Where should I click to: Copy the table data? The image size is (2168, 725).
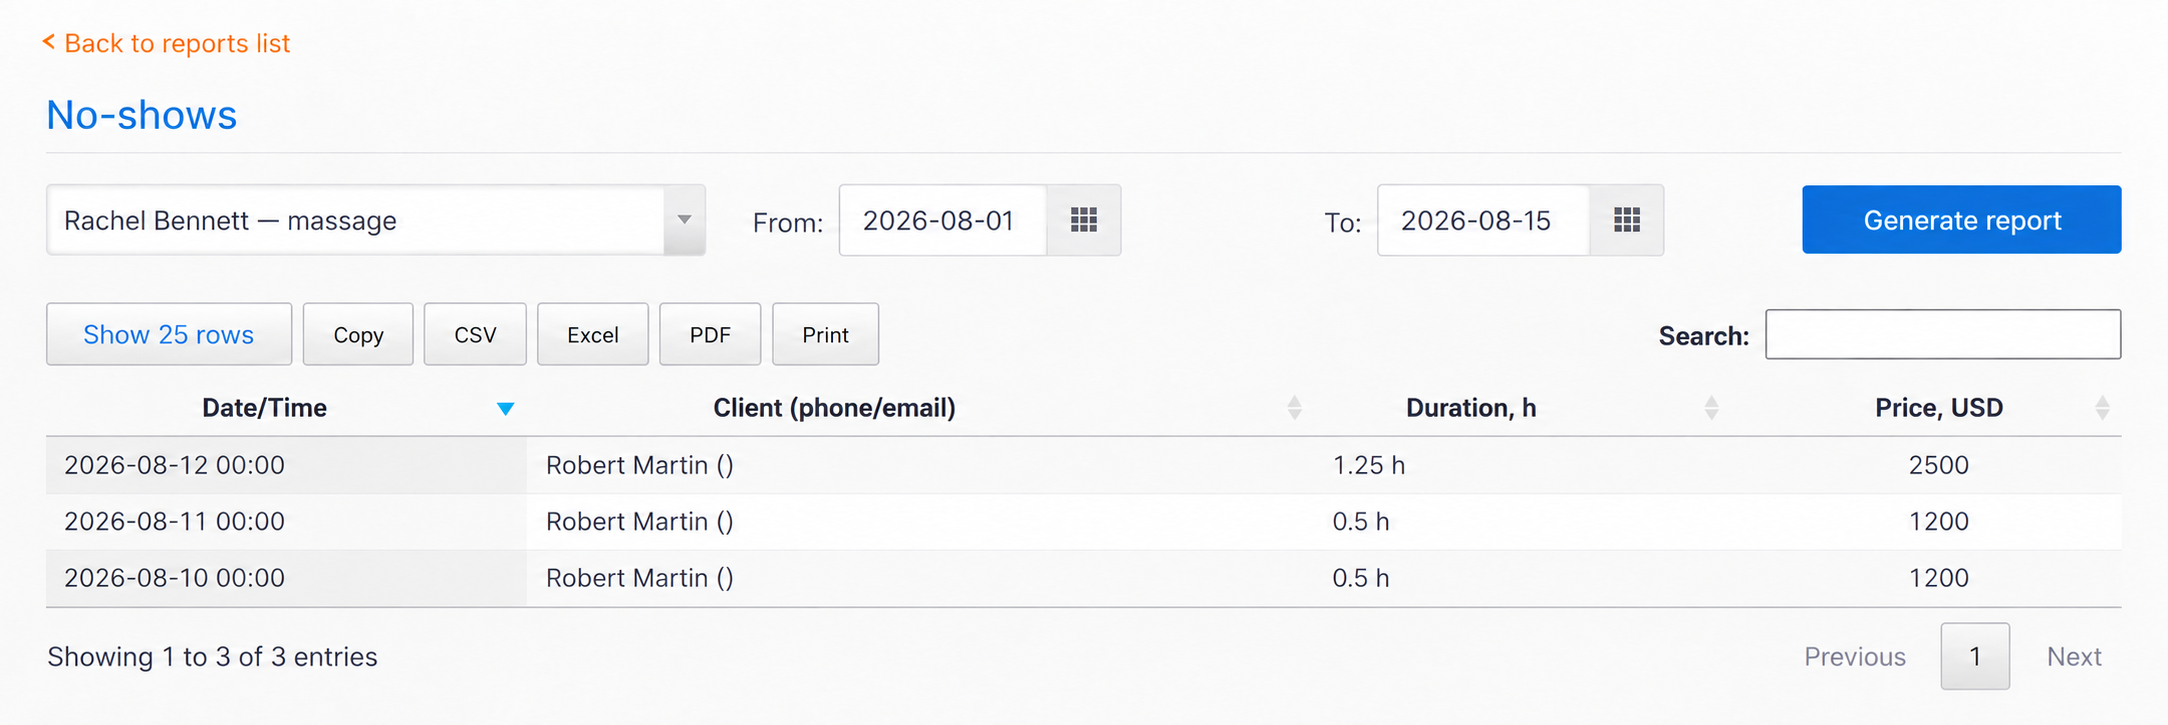tap(358, 334)
